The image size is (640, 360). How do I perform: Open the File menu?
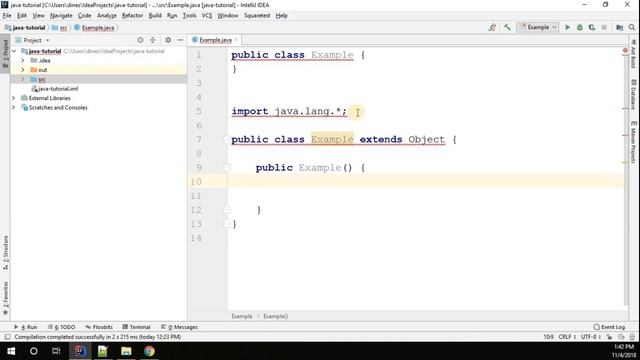7,16
